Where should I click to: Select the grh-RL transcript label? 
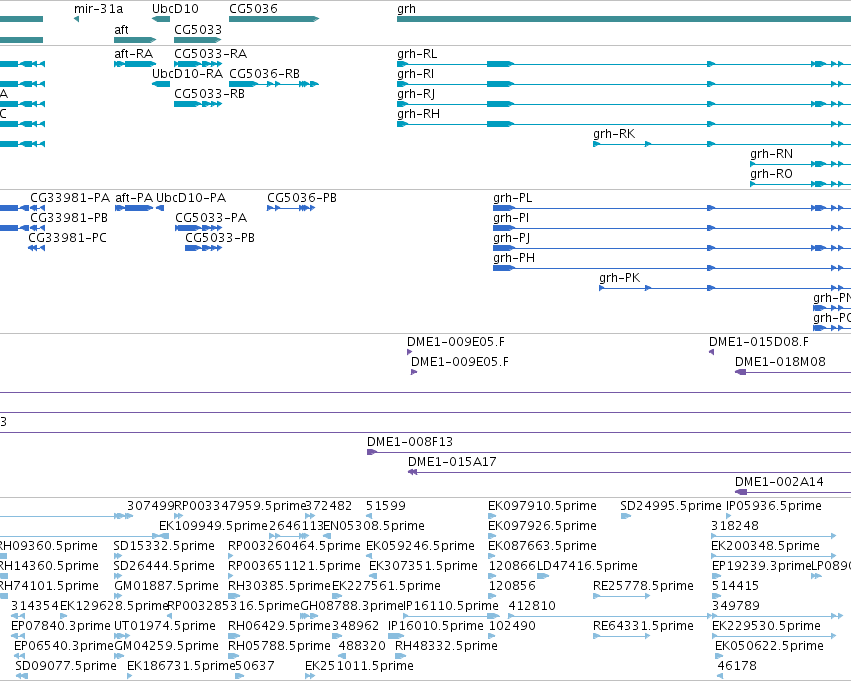click(x=417, y=54)
